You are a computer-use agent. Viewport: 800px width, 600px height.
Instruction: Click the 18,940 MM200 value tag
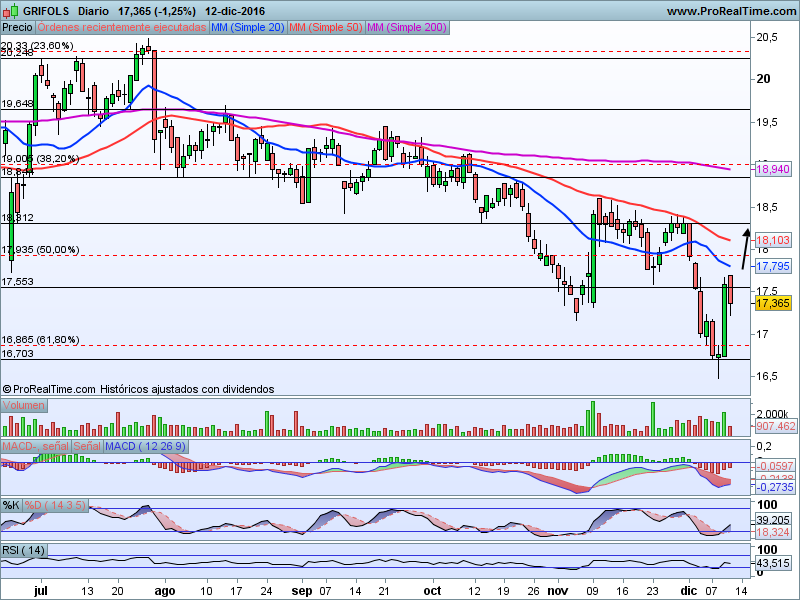click(773, 169)
